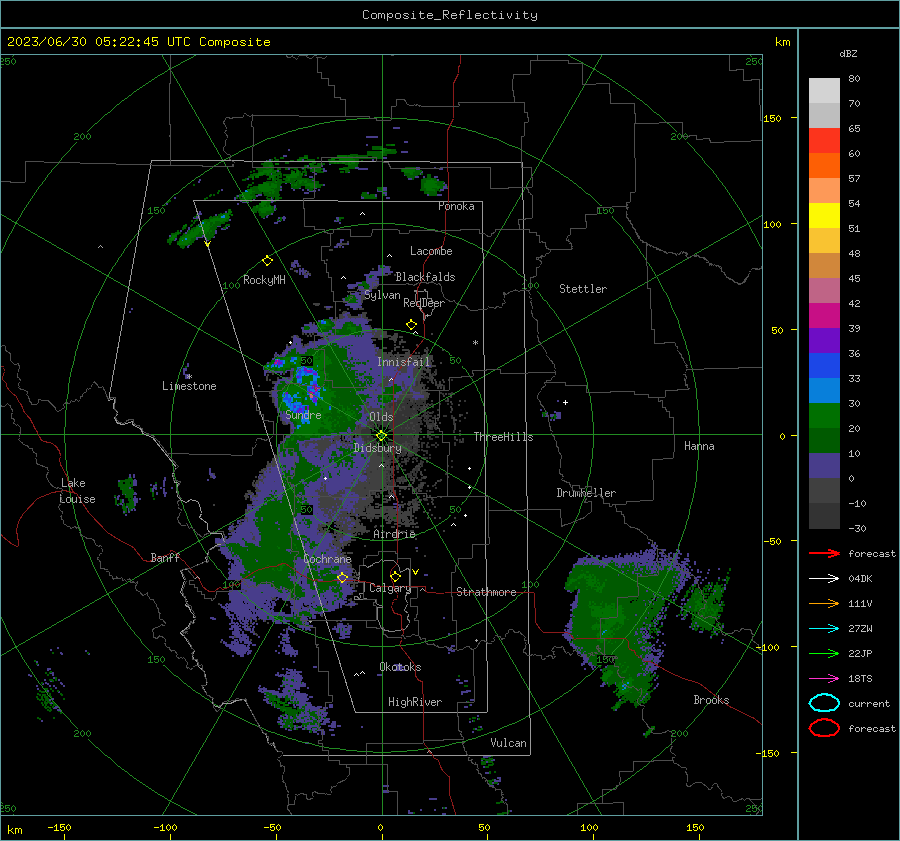Click the Drumheller map label
Viewport: 900px width, 841px height.
click(x=586, y=493)
